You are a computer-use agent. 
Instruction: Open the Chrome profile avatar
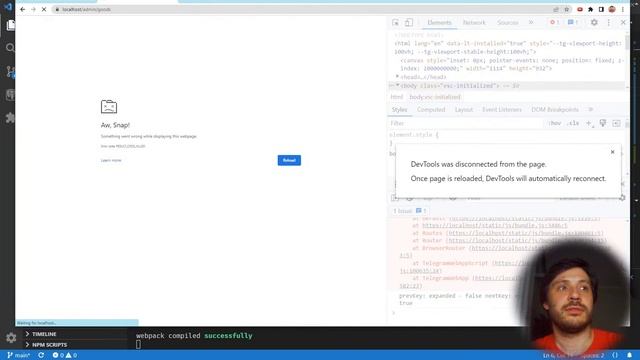(611, 9)
